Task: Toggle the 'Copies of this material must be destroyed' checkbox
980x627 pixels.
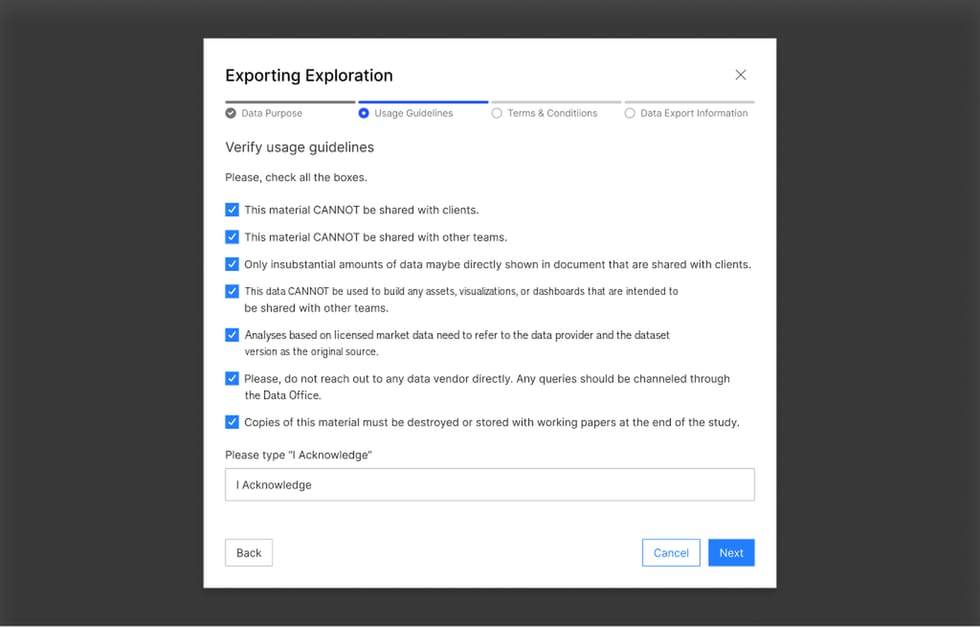Action: pyautogui.click(x=232, y=422)
